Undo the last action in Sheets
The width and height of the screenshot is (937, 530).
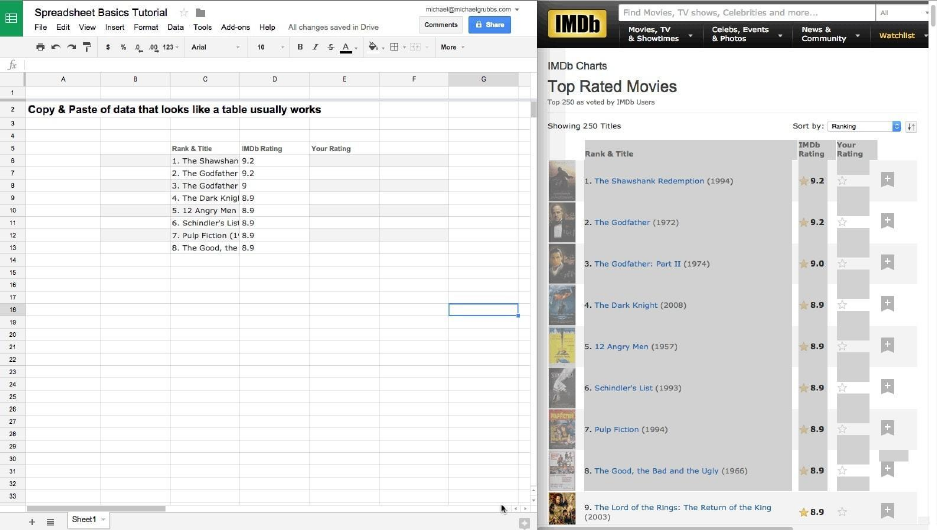point(56,47)
